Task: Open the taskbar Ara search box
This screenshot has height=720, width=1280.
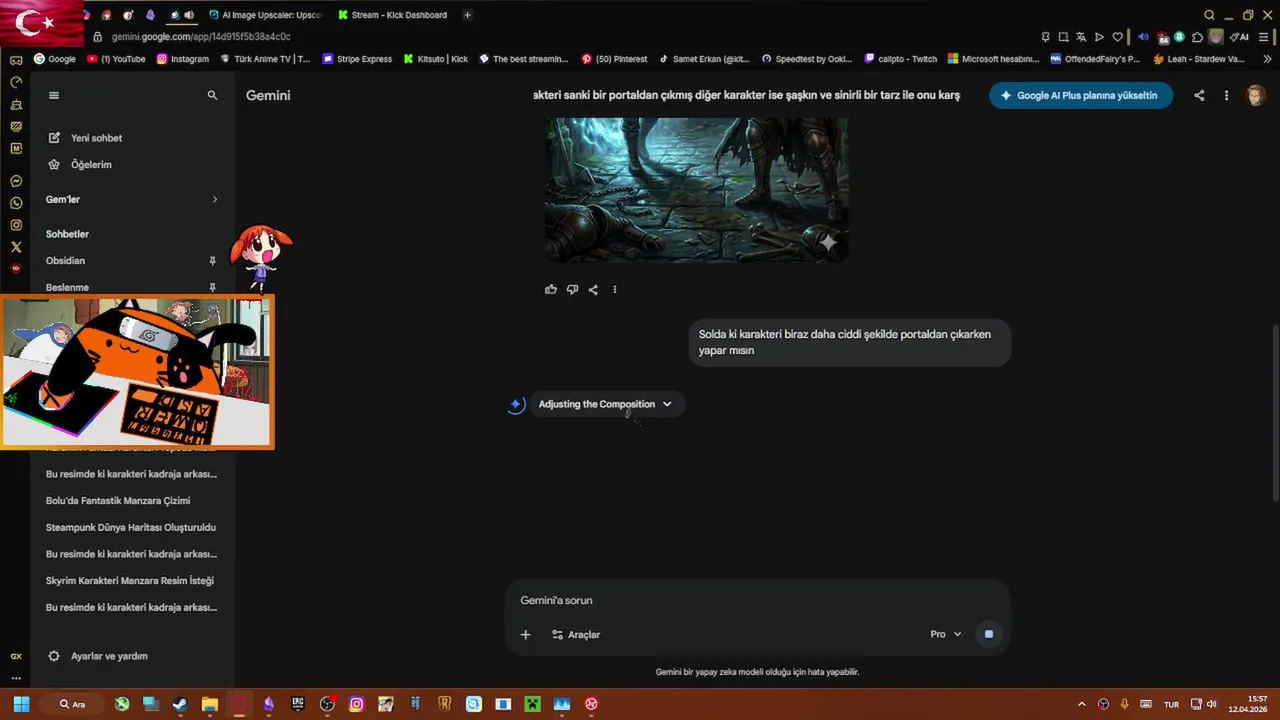Action: pyautogui.click(x=73, y=704)
